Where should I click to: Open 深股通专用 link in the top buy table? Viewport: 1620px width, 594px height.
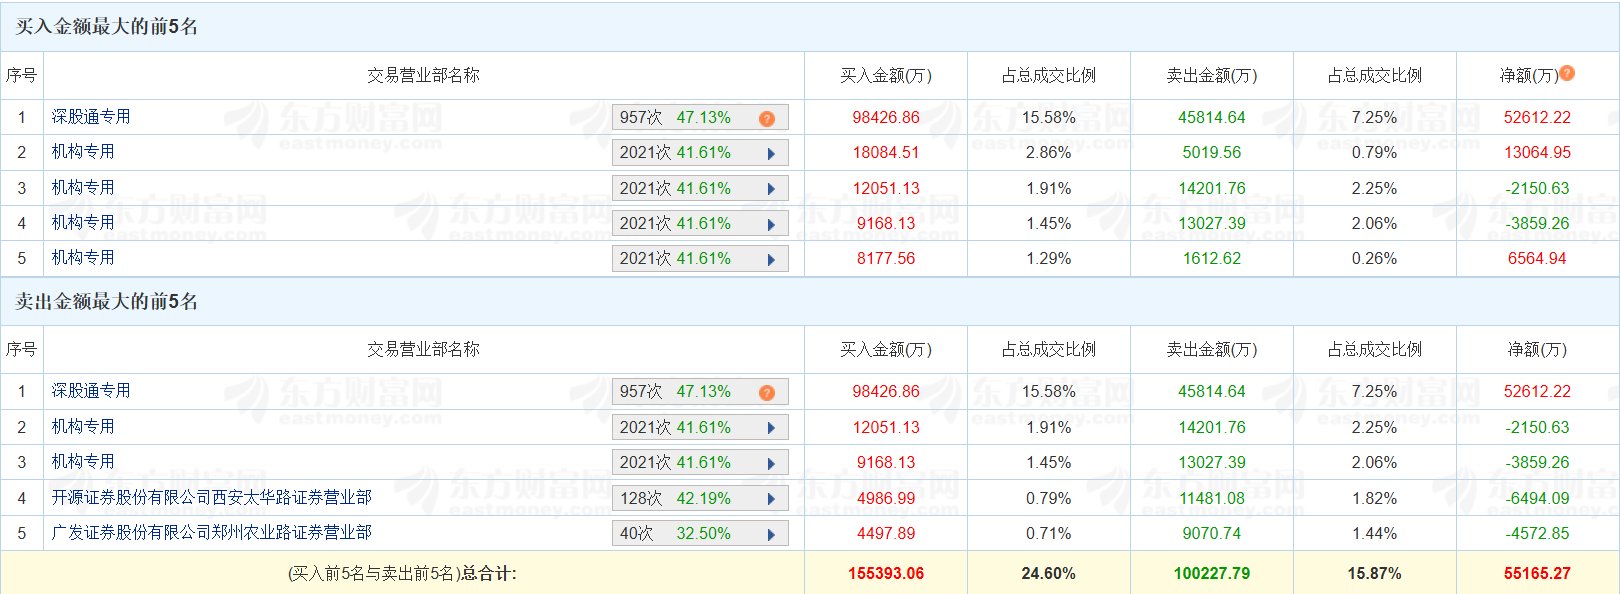(91, 117)
